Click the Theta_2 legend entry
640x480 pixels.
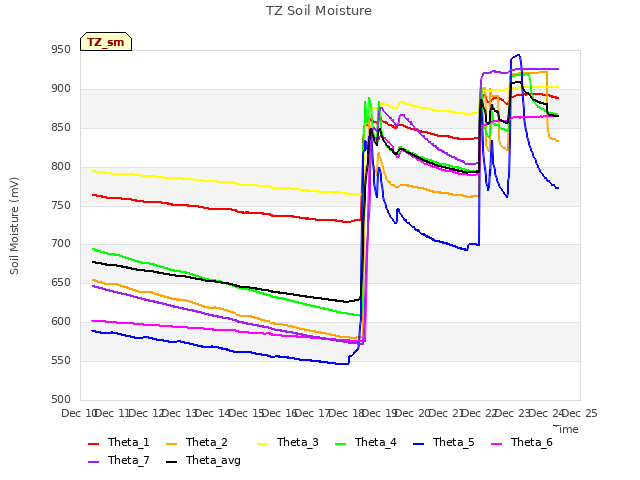(x=197, y=442)
